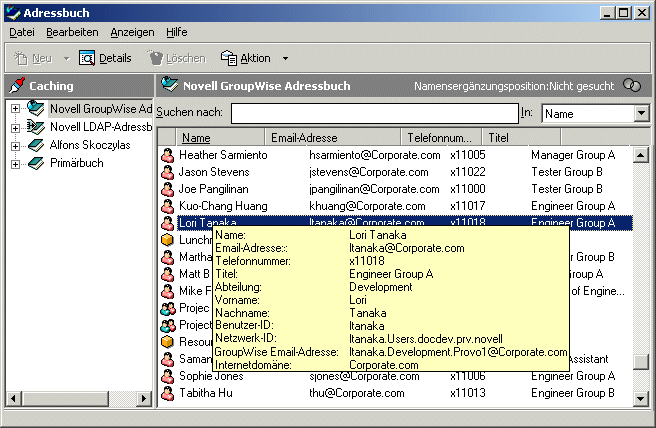Open the Datei menu
This screenshot has height=428, width=656.
coord(21,32)
